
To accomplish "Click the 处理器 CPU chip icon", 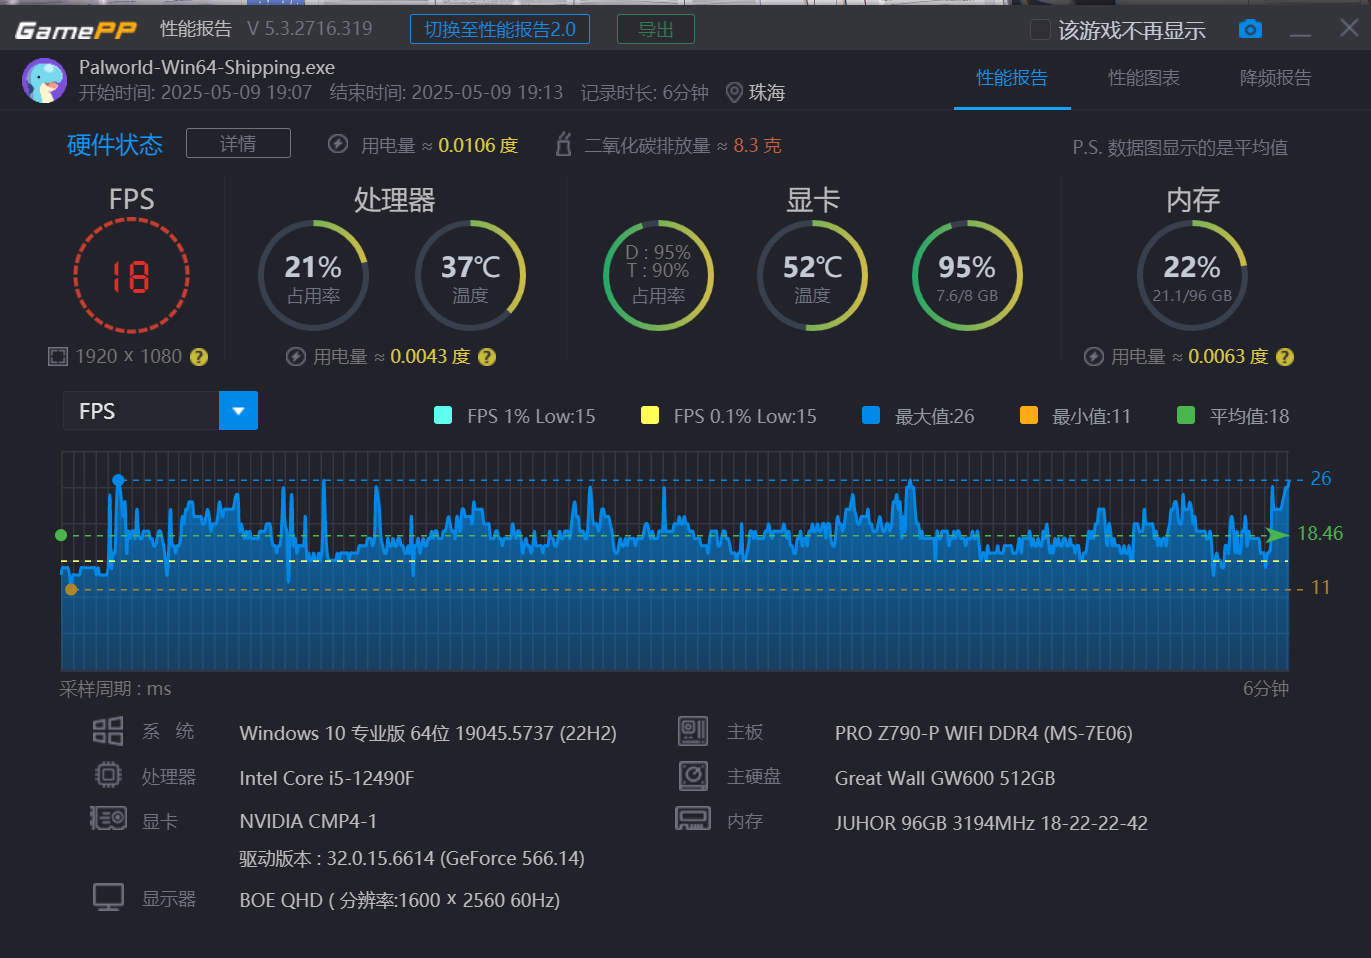I will (108, 775).
